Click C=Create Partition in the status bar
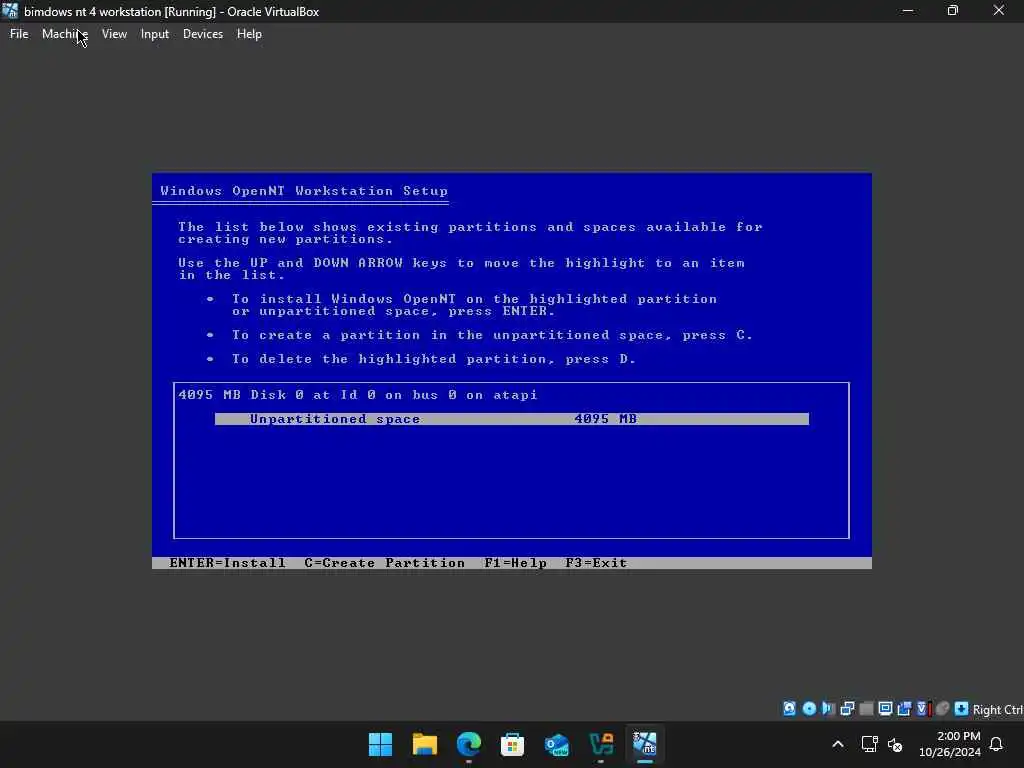The height and width of the screenshot is (768, 1024). click(x=385, y=562)
